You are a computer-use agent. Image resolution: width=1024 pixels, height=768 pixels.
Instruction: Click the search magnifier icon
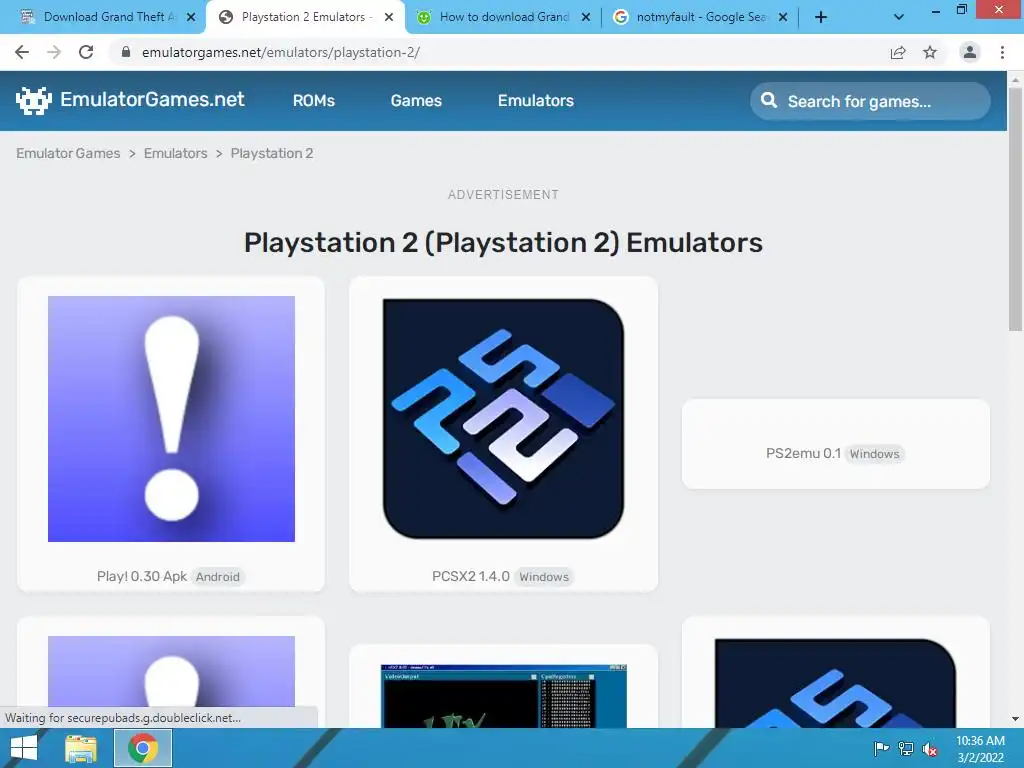click(769, 100)
